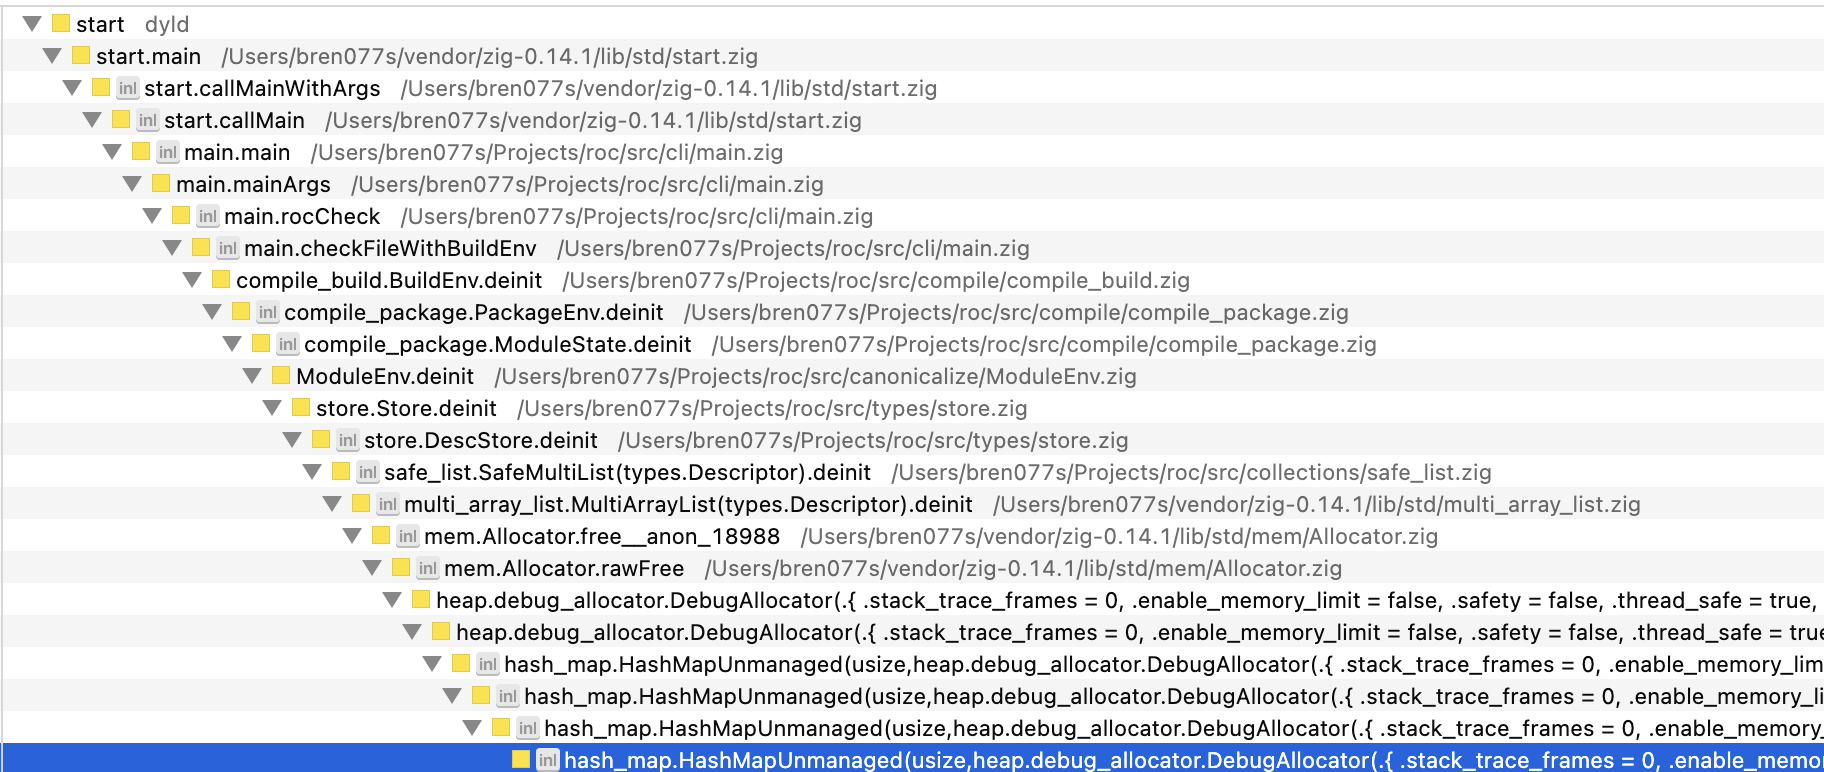Collapse the mem.Allocator.free__anon_18988 node

pos(352,536)
